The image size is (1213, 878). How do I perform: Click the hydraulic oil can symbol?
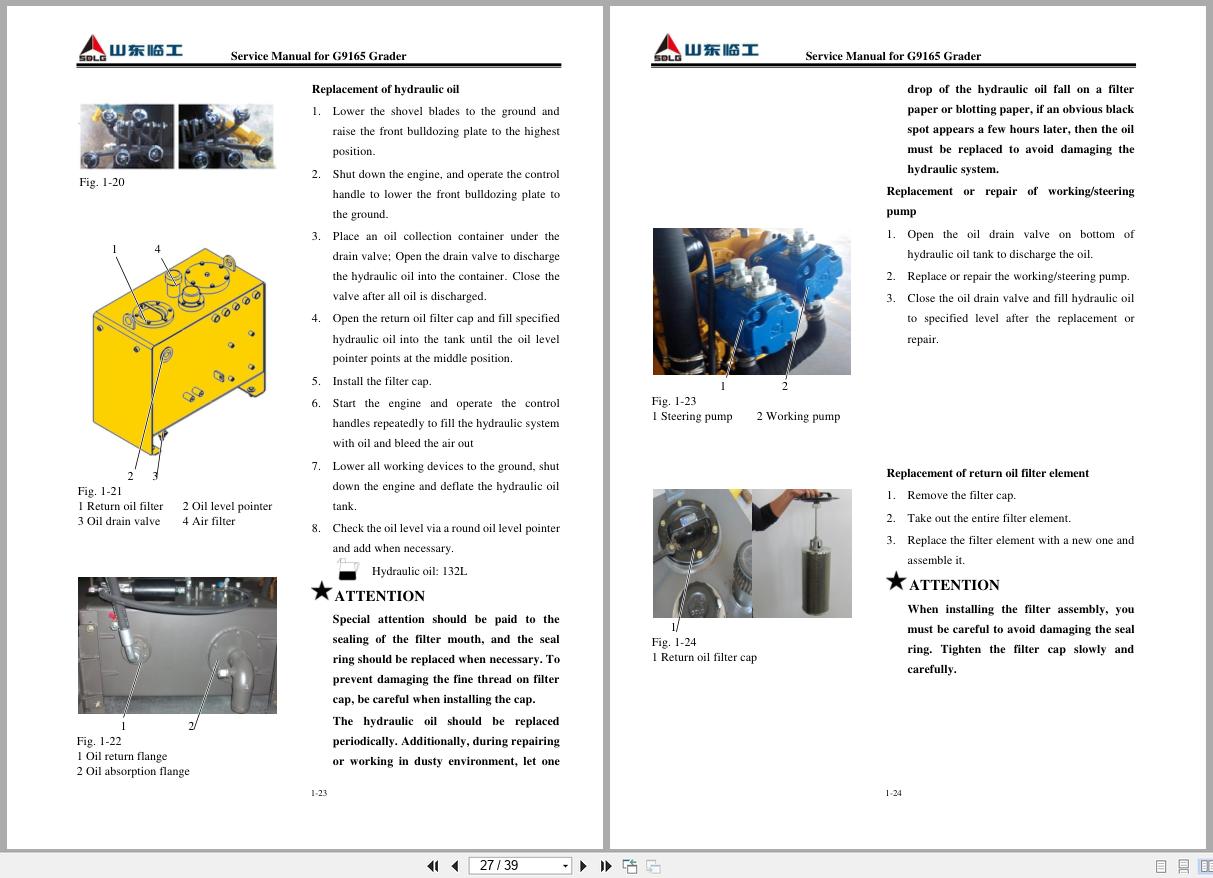coord(347,568)
